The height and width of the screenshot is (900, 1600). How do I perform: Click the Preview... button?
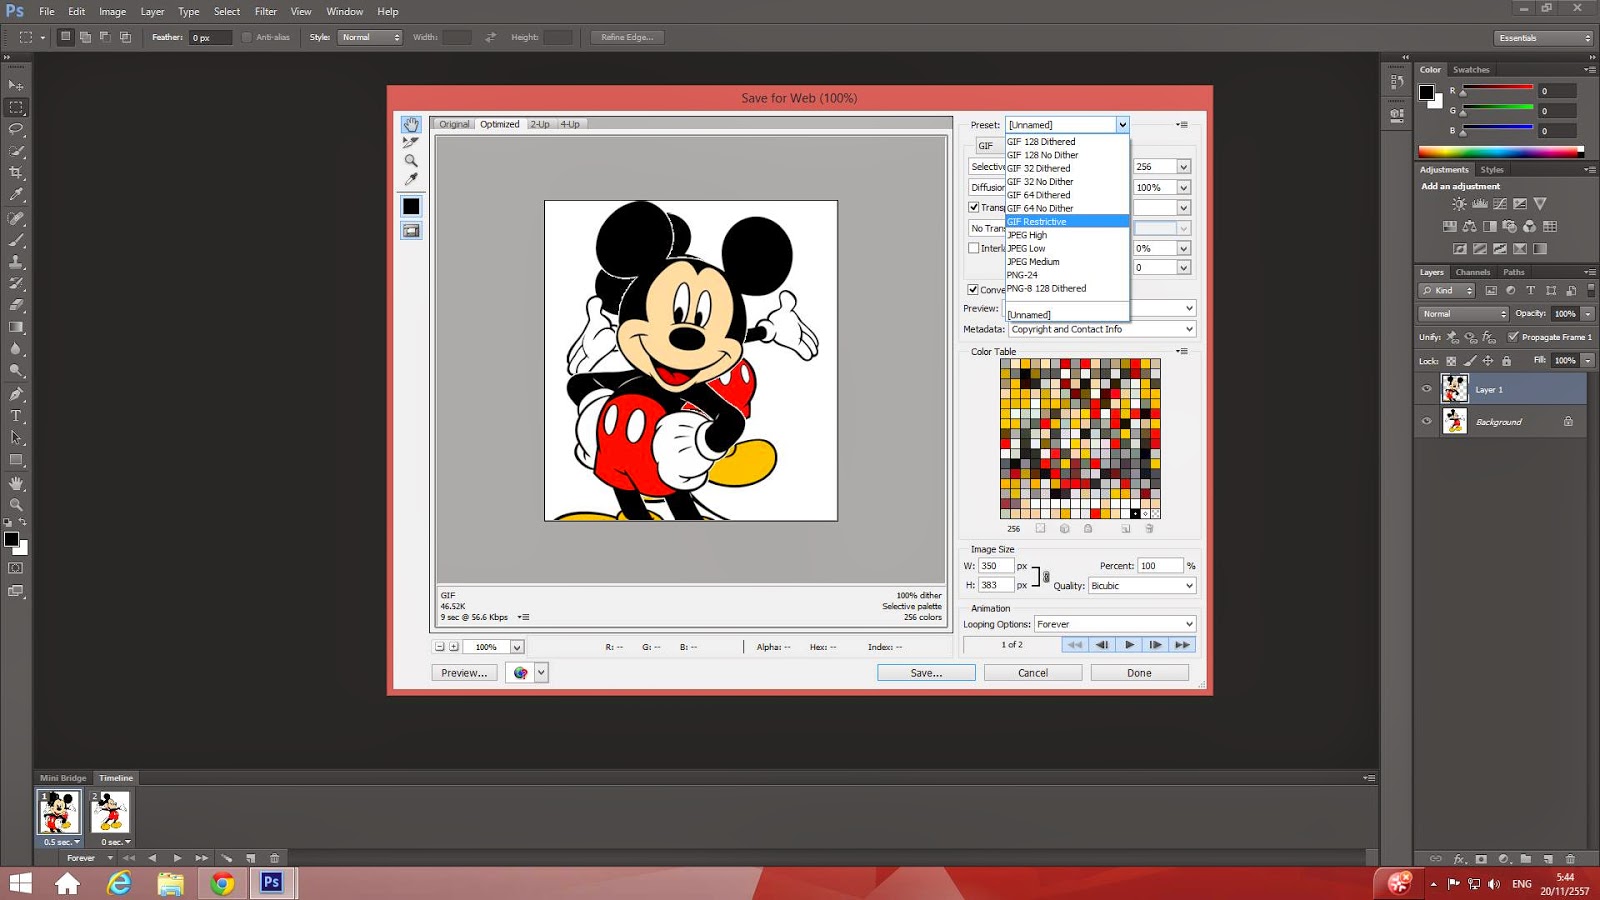tap(464, 673)
